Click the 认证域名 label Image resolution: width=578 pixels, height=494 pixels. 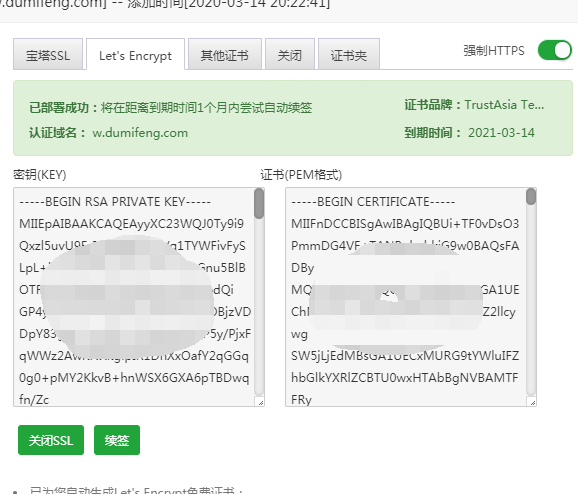(57, 133)
